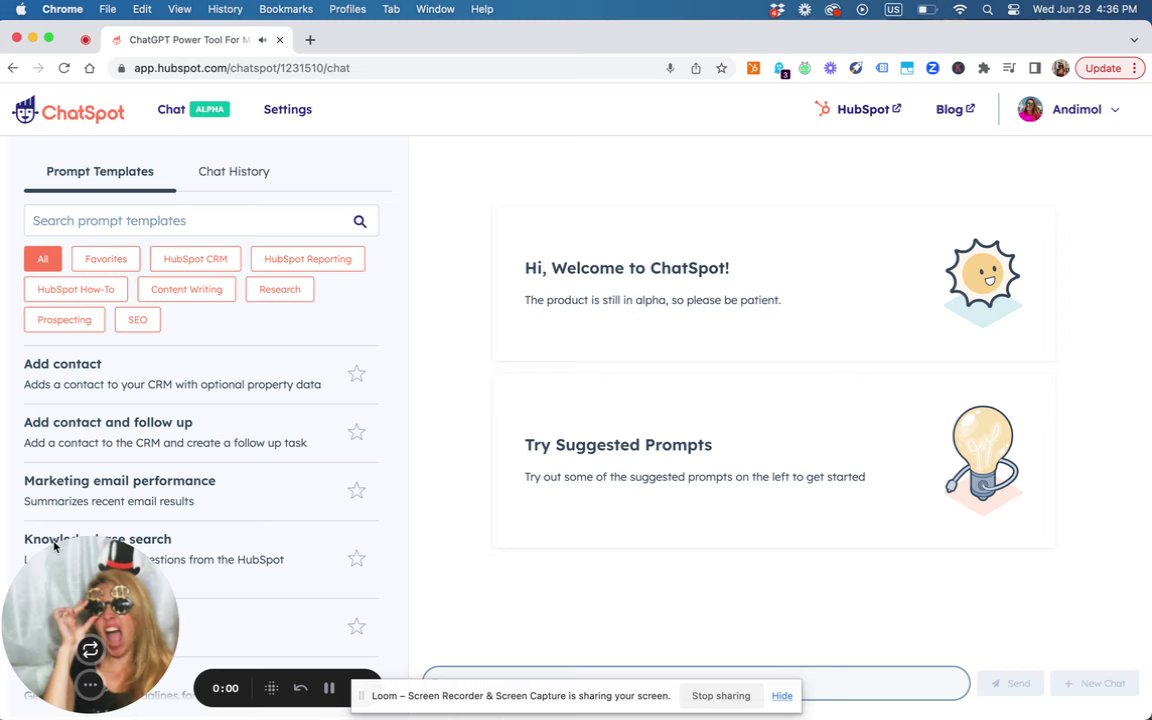Filter templates by SEO
This screenshot has width=1152, height=720.
(137, 320)
